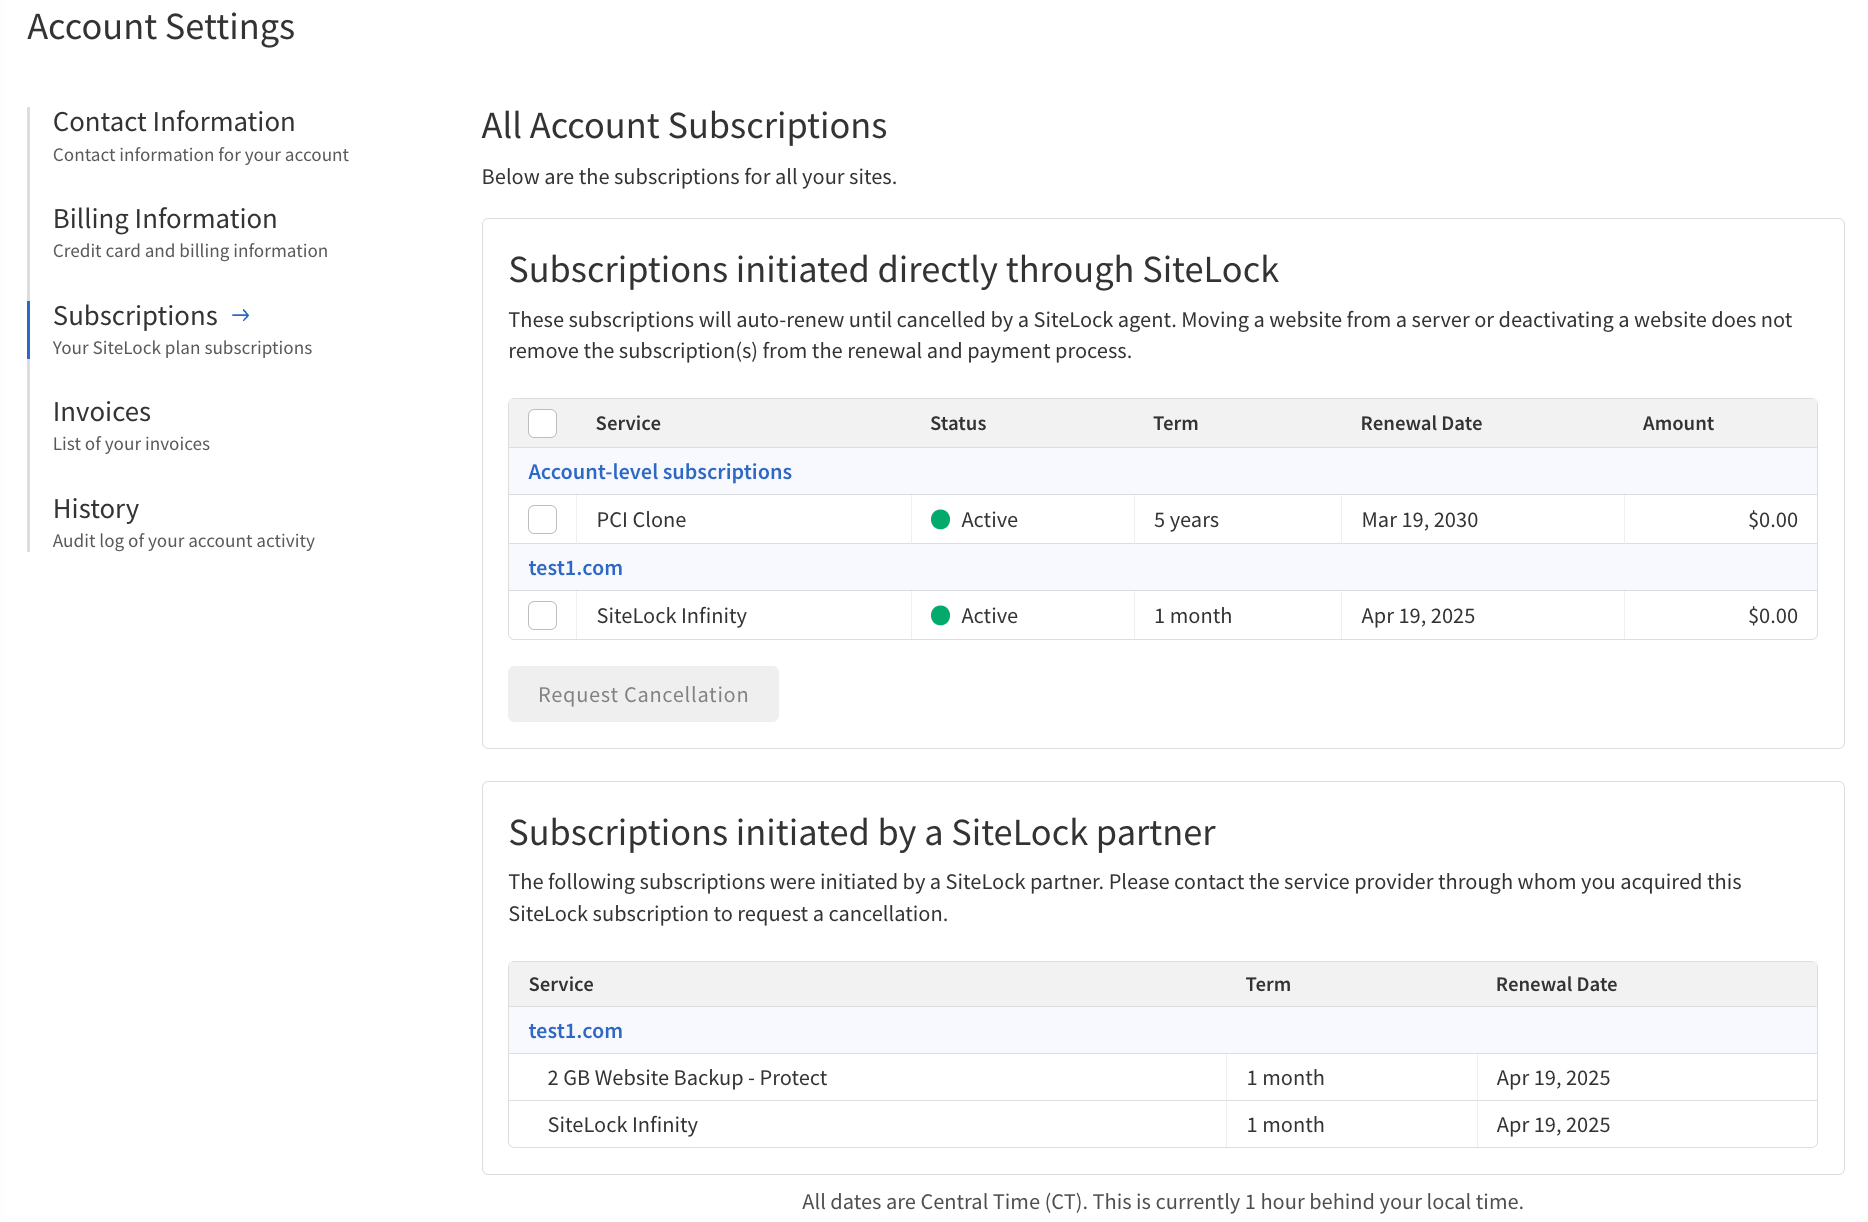The height and width of the screenshot is (1222, 1868).
Task: Click '2 GB Website Backup - Protect' row
Action: click(x=1163, y=1078)
